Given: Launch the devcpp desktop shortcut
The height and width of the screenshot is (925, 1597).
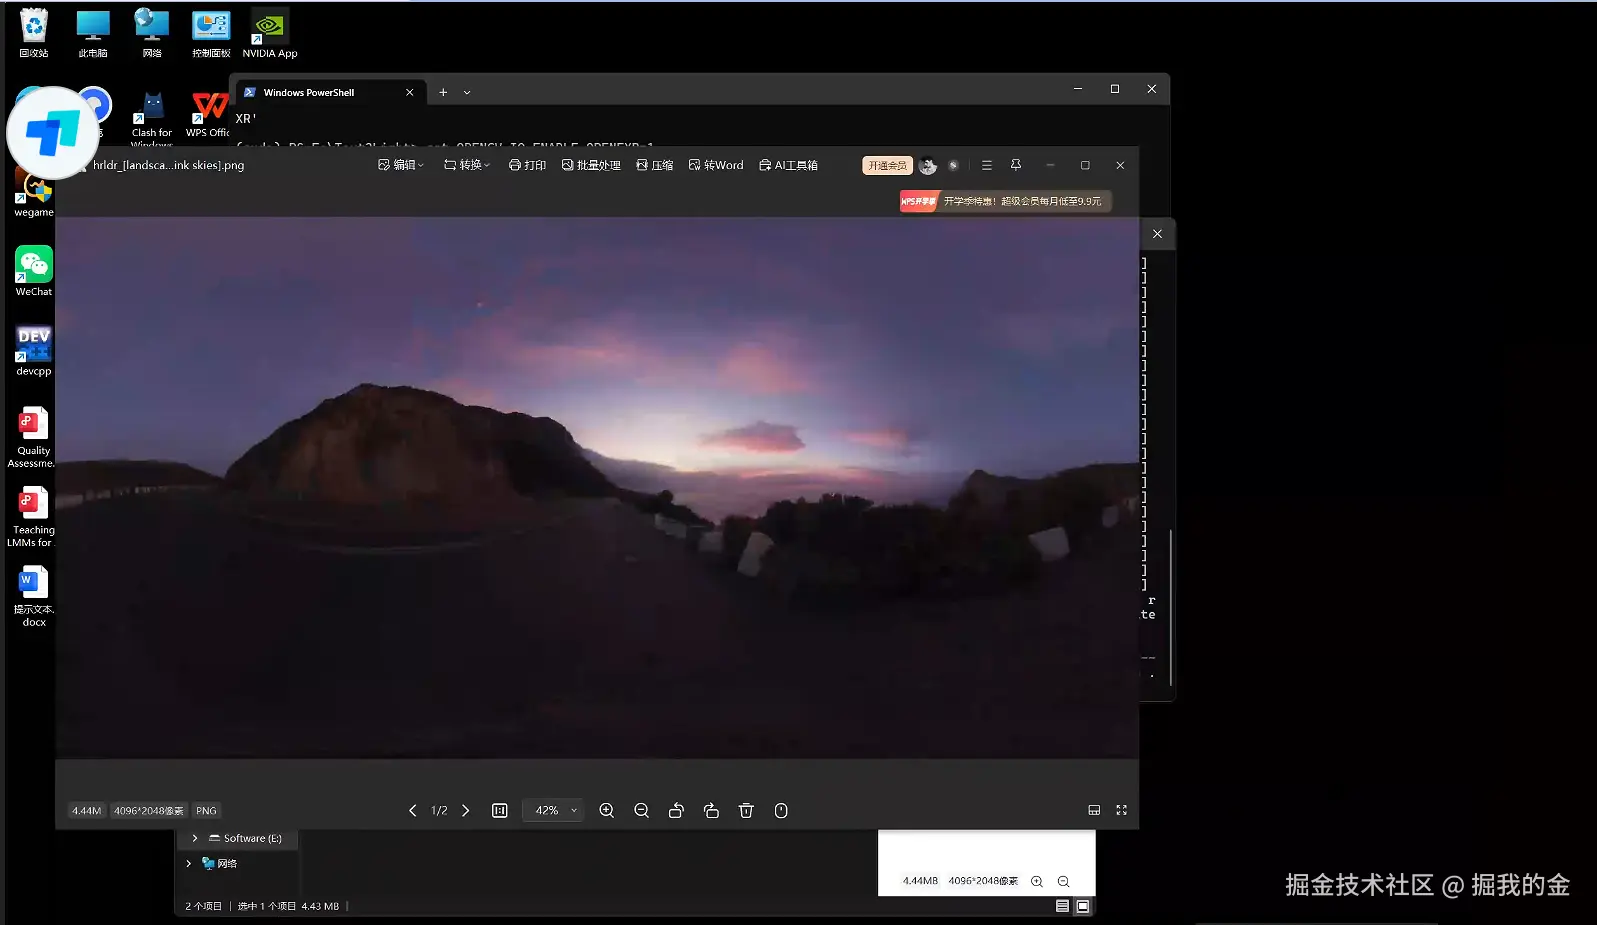Looking at the screenshot, I should coord(34,351).
